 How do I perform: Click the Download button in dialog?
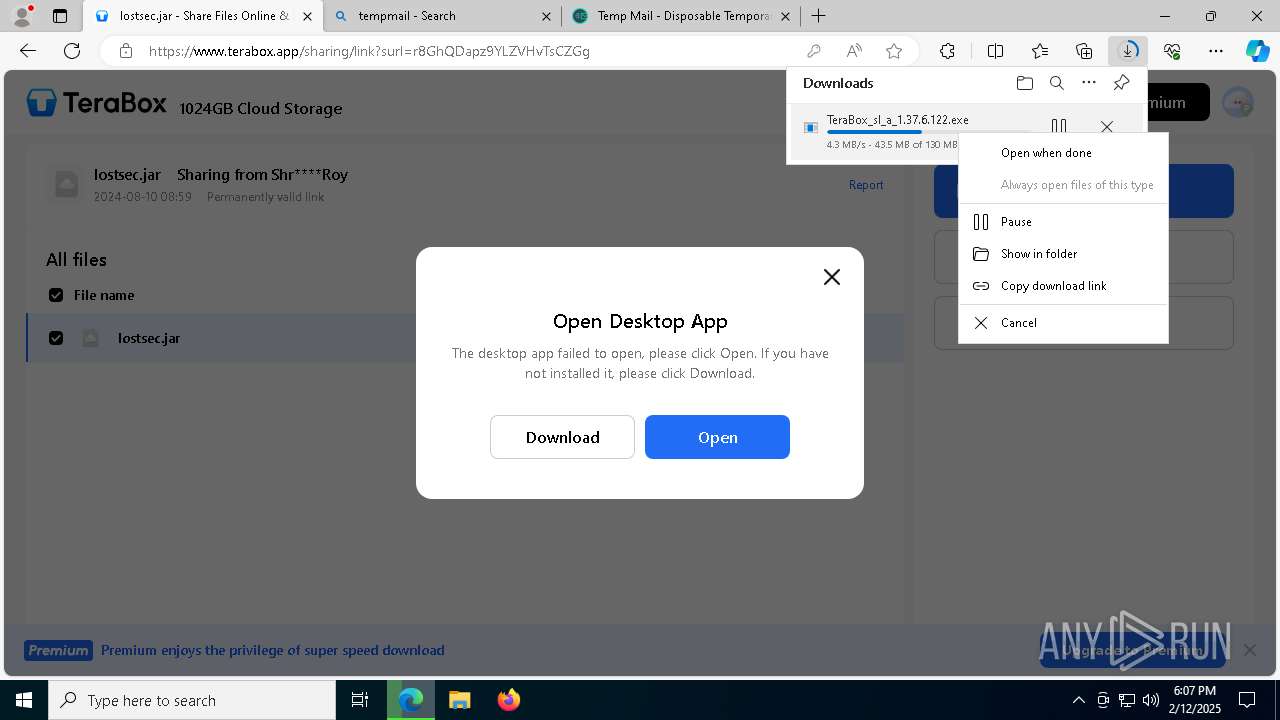562,437
